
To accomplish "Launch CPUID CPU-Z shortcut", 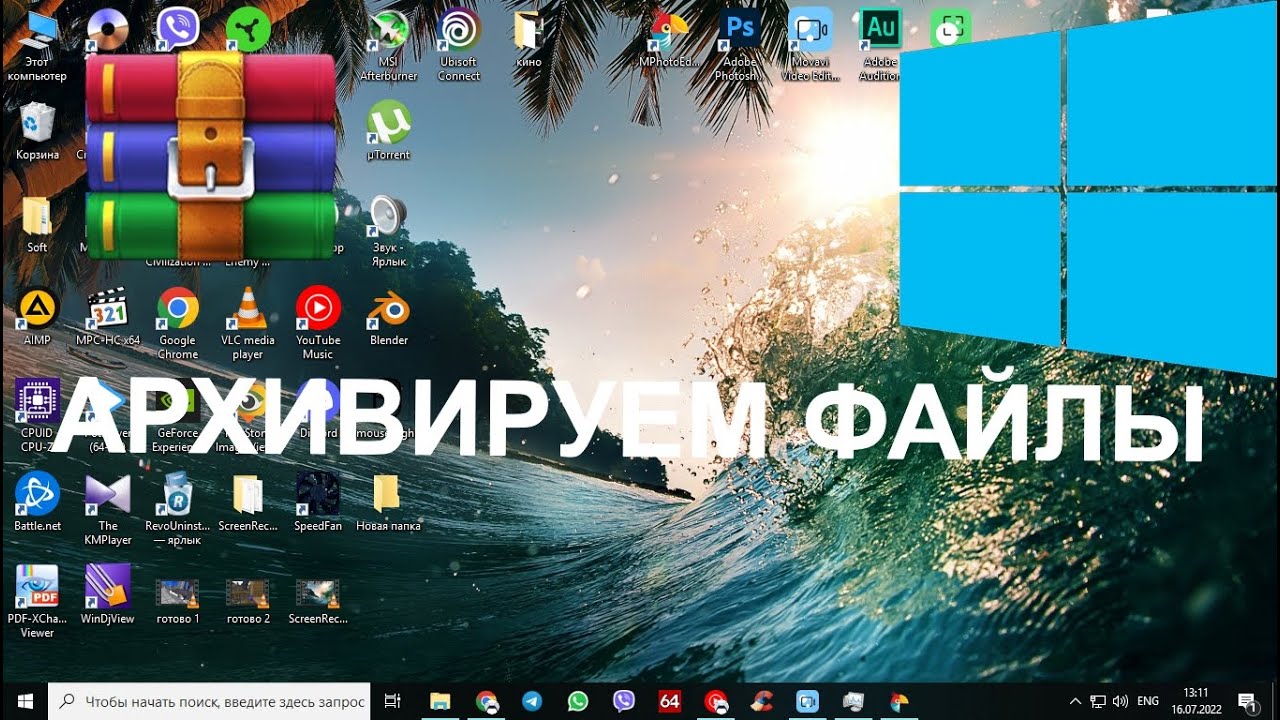I will [37, 416].
